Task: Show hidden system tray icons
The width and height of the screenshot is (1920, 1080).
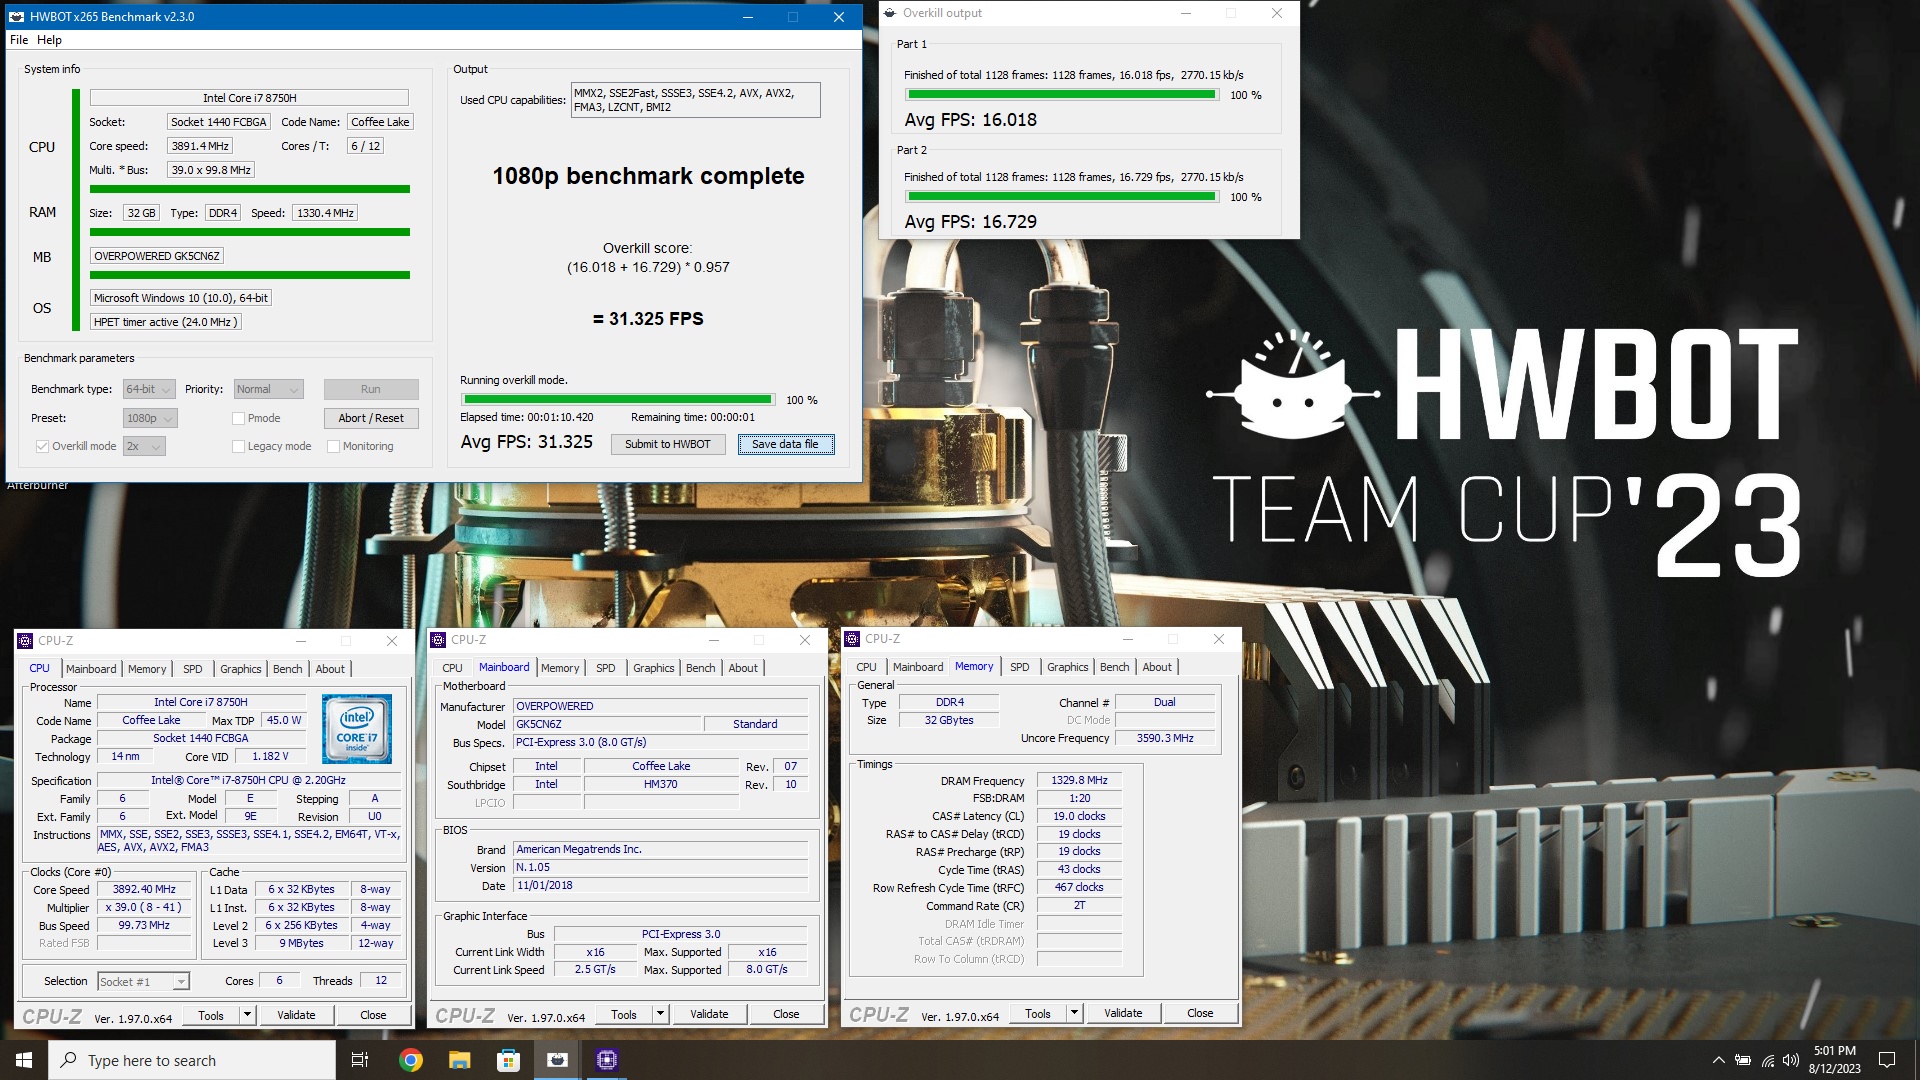Action: 1718,1060
